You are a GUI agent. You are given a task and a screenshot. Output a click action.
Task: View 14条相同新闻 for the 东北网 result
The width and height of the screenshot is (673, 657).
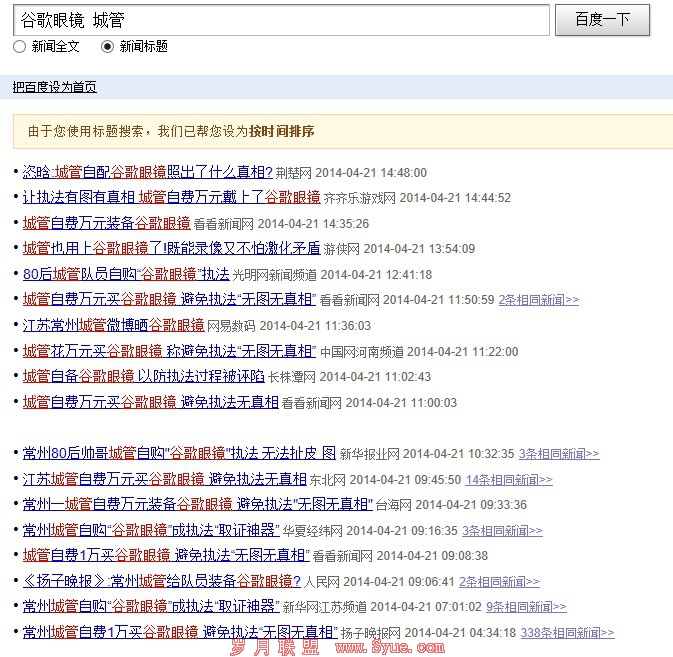click(509, 479)
